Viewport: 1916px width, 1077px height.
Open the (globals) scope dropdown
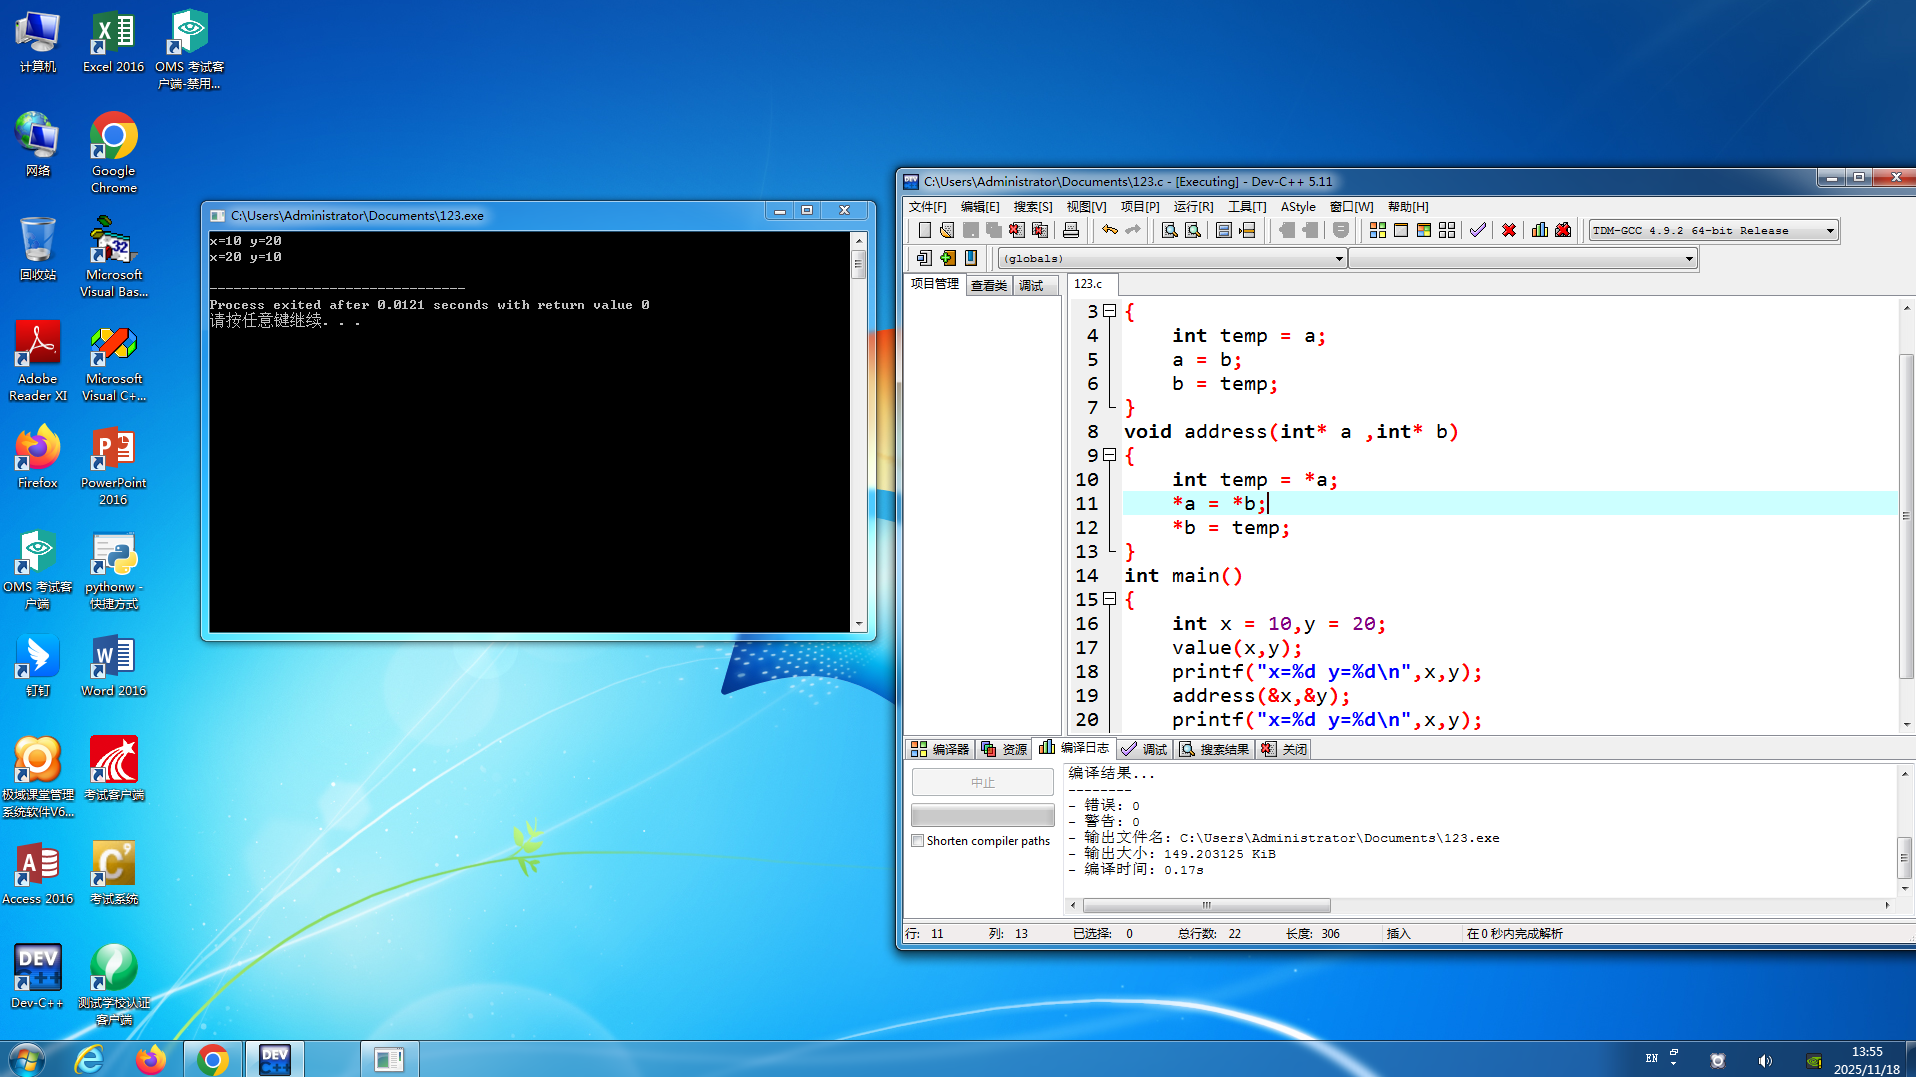point(1172,259)
